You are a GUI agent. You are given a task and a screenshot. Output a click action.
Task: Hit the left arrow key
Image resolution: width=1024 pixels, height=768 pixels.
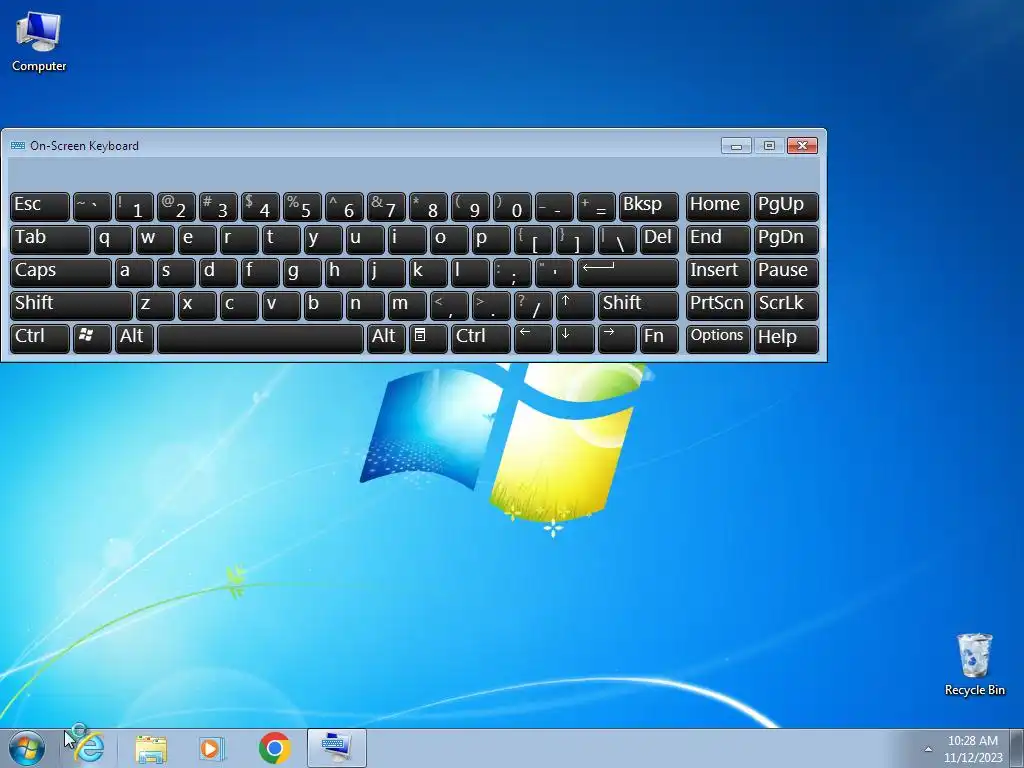533,338
